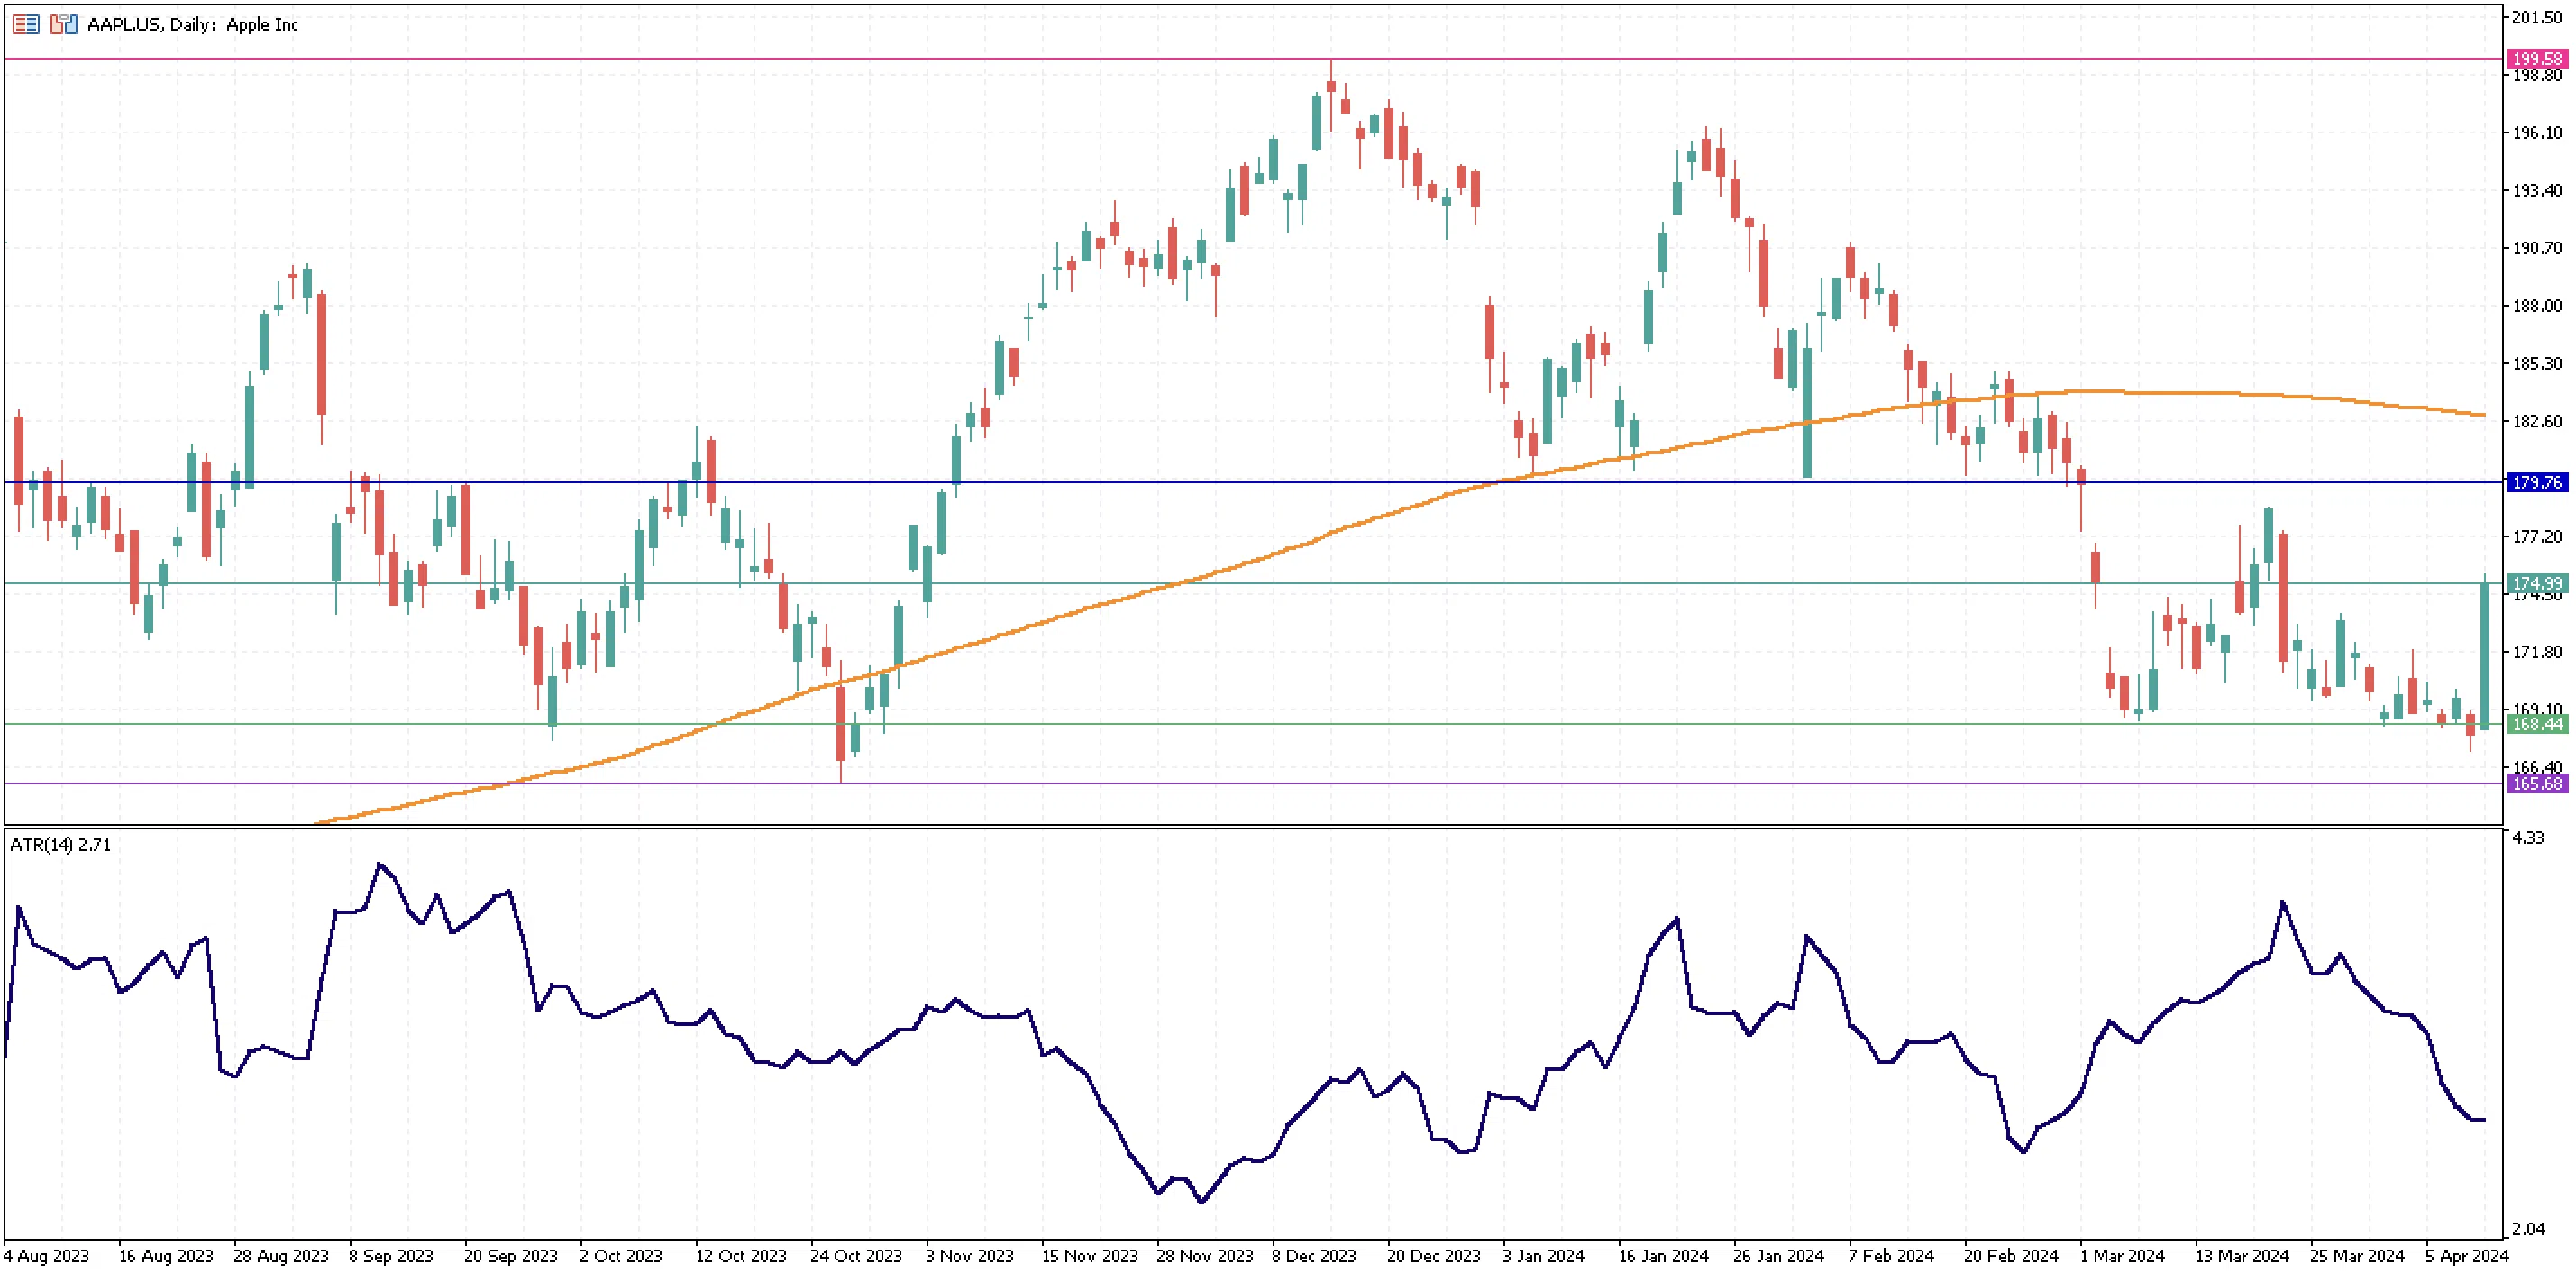Image resolution: width=2576 pixels, height=1273 pixels.
Task: Click the green 168.44 price label
Action: tap(2536, 724)
